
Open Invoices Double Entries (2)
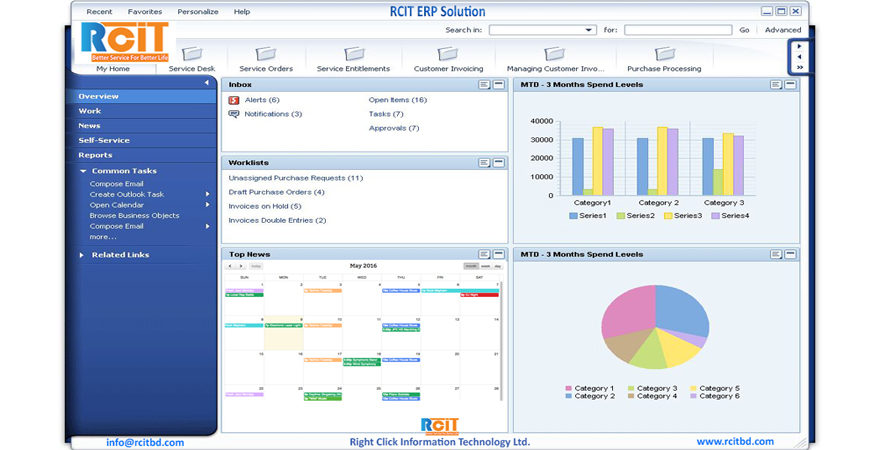(x=277, y=220)
